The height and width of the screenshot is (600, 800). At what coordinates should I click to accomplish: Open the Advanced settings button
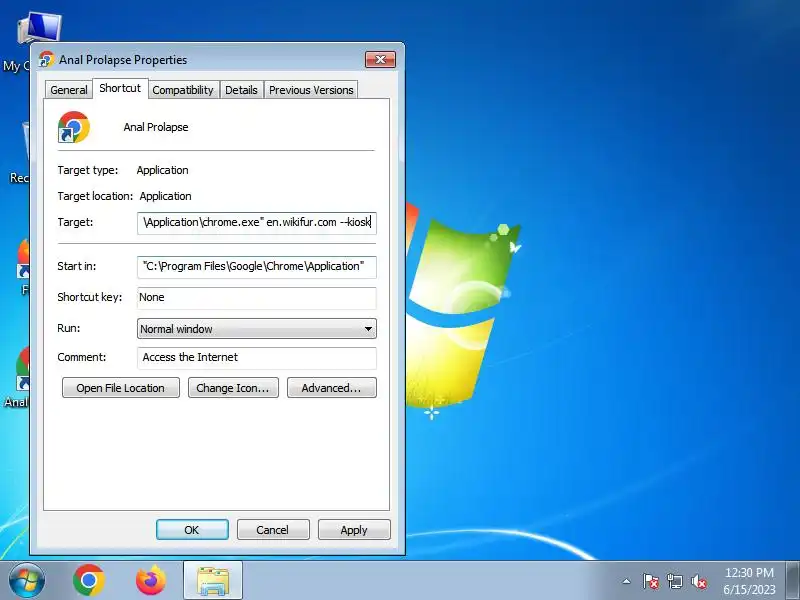point(332,388)
